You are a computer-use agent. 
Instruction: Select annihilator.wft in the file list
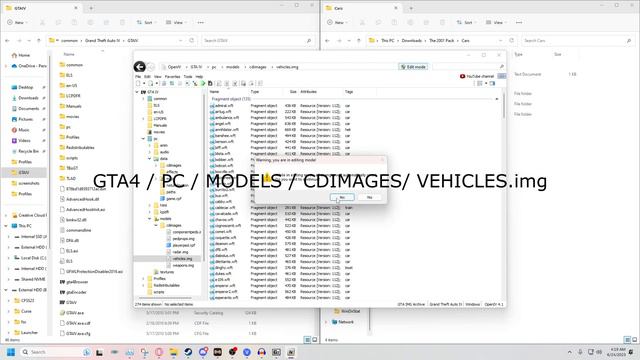227,130
